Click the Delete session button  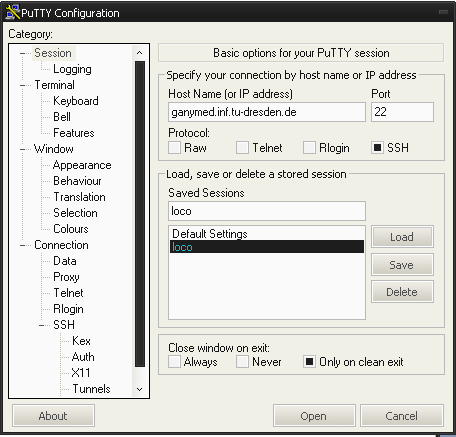coord(402,292)
